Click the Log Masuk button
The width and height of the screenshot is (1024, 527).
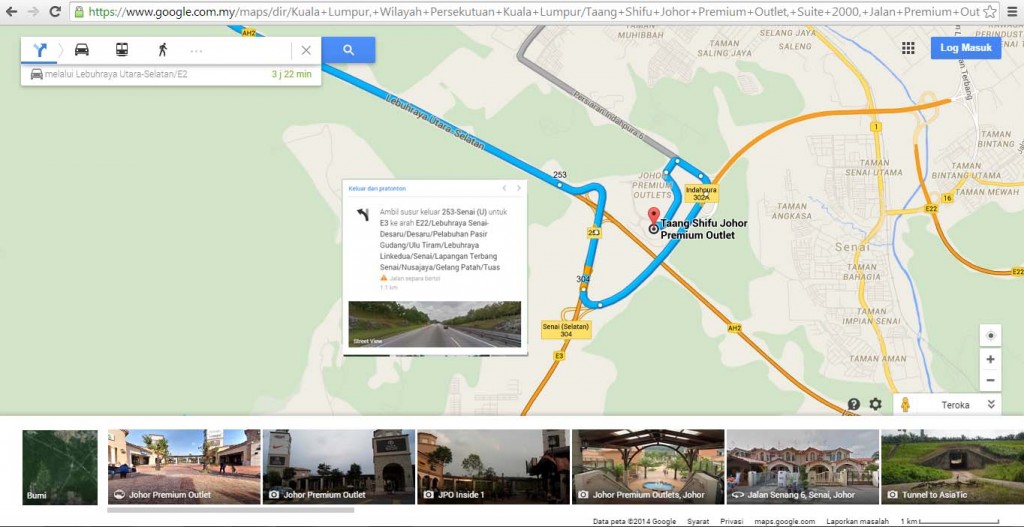[x=966, y=48]
